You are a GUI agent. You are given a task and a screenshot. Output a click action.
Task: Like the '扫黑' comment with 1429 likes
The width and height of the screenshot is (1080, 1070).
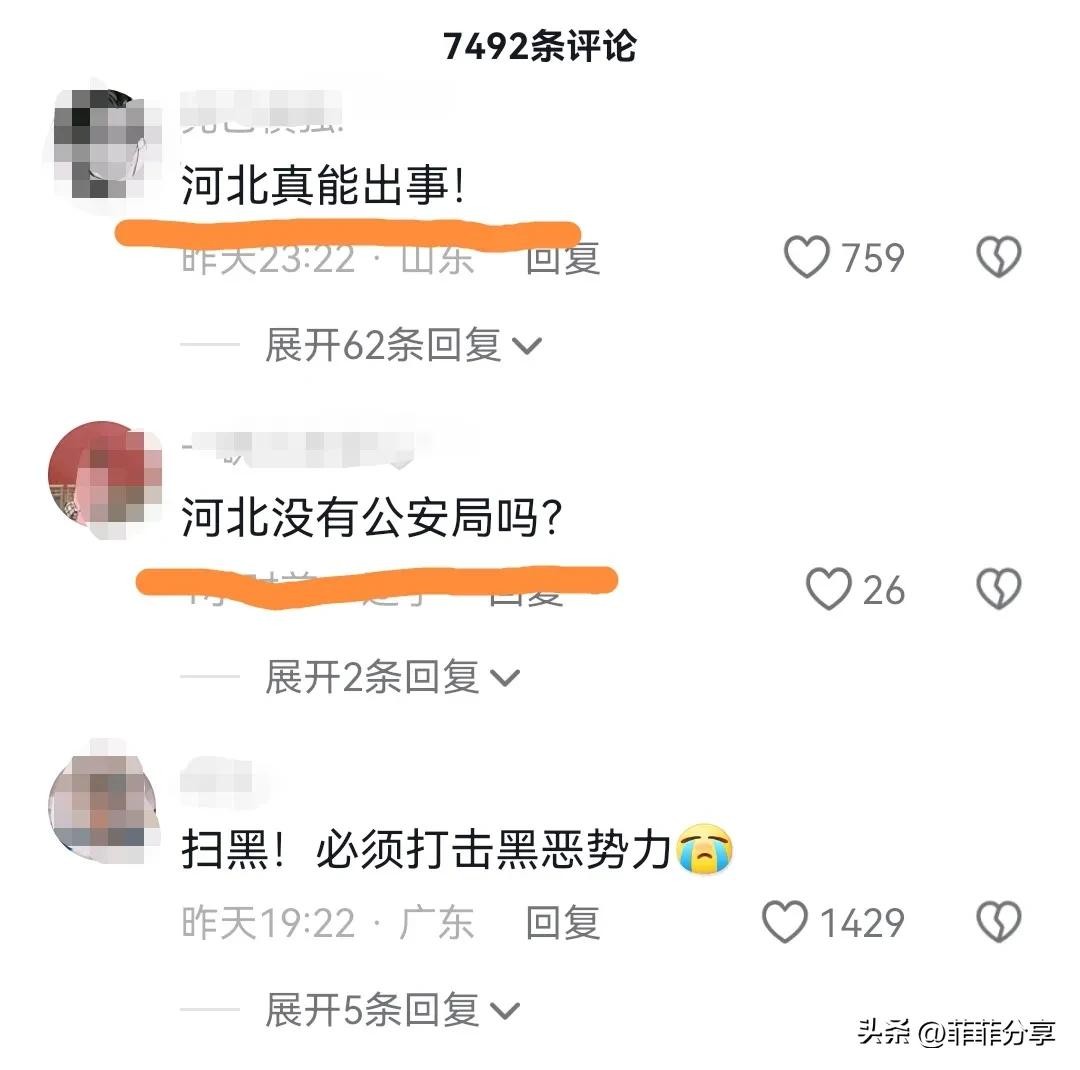pyautogui.click(x=785, y=922)
